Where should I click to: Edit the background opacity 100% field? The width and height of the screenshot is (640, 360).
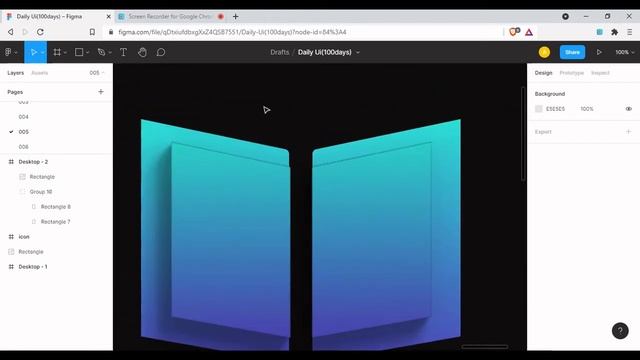tap(587, 109)
